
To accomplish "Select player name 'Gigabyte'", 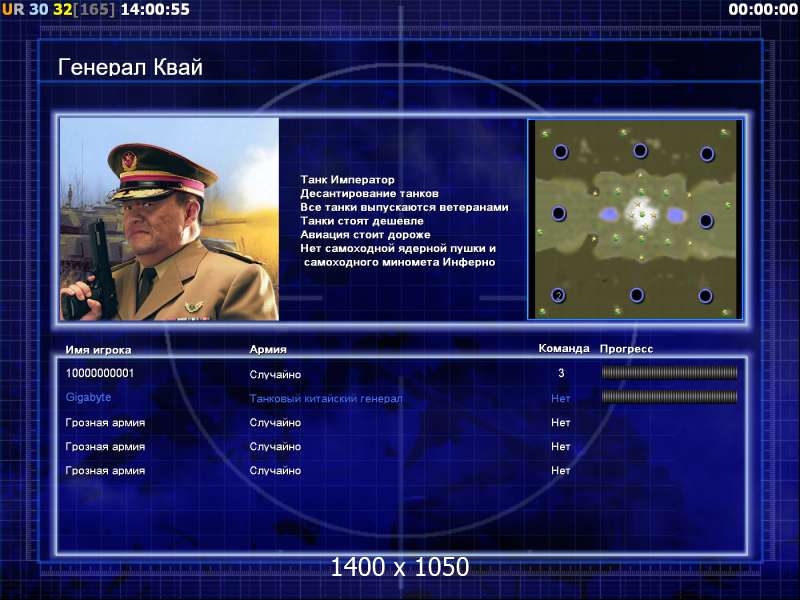I will coord(88,397).
